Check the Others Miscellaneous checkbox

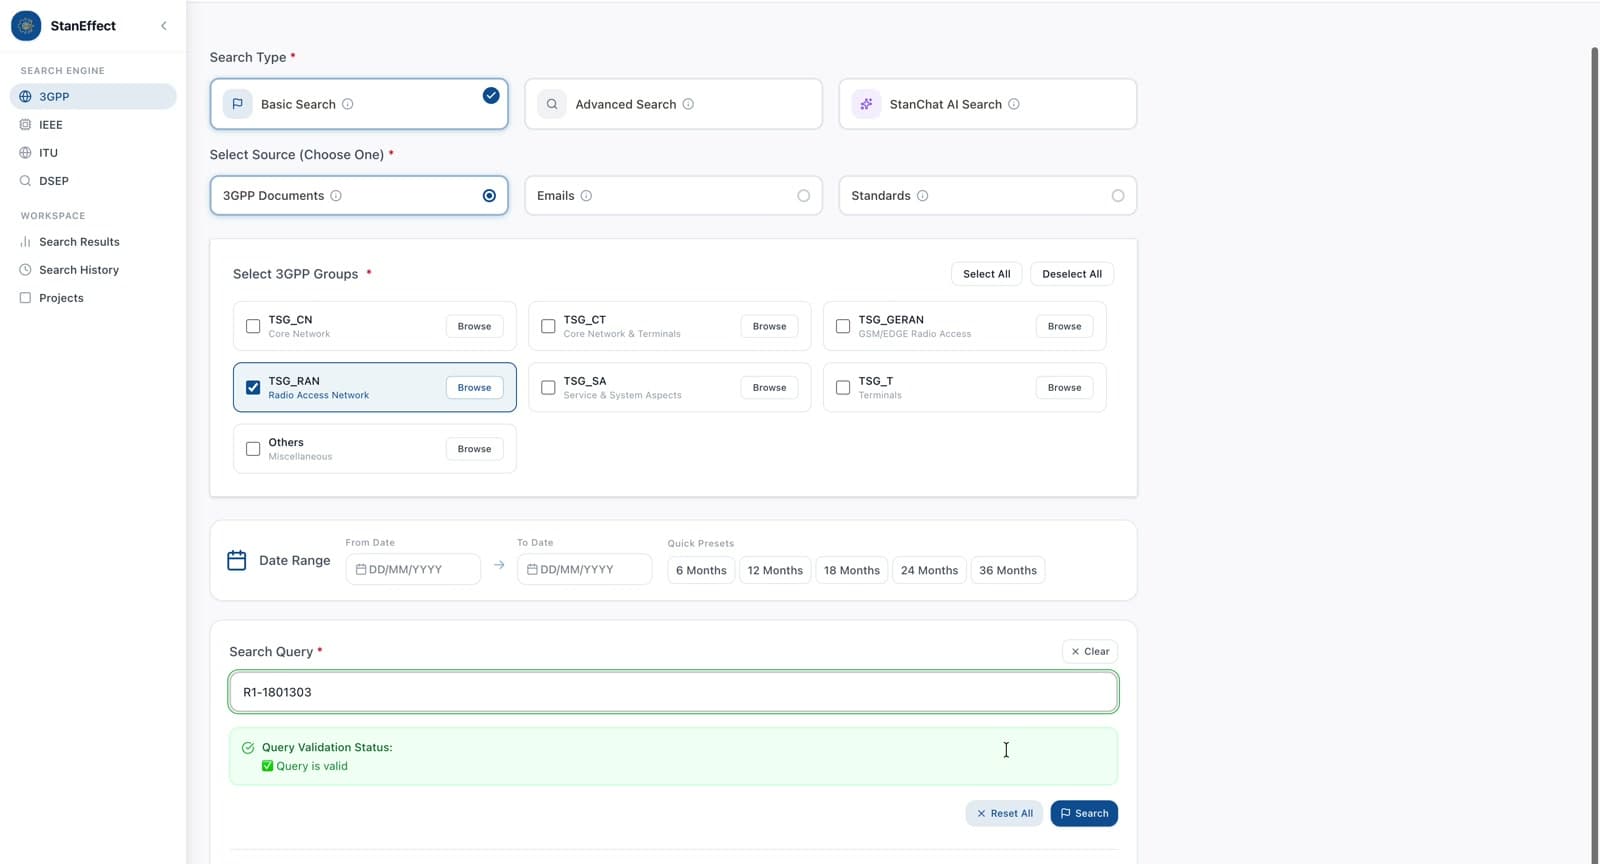coord(253,449)
